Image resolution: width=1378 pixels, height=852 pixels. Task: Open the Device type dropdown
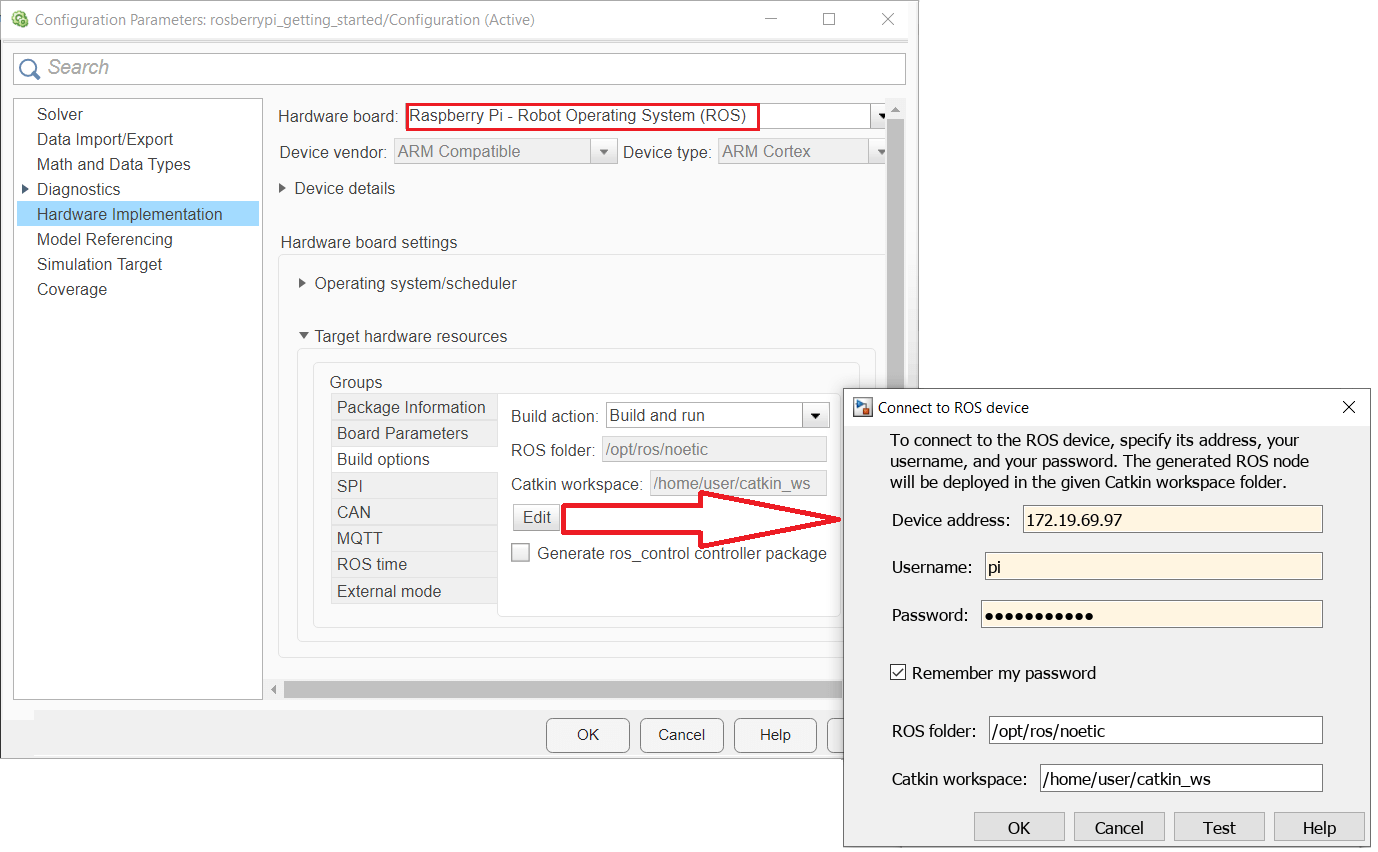click(x=879, y=152)
